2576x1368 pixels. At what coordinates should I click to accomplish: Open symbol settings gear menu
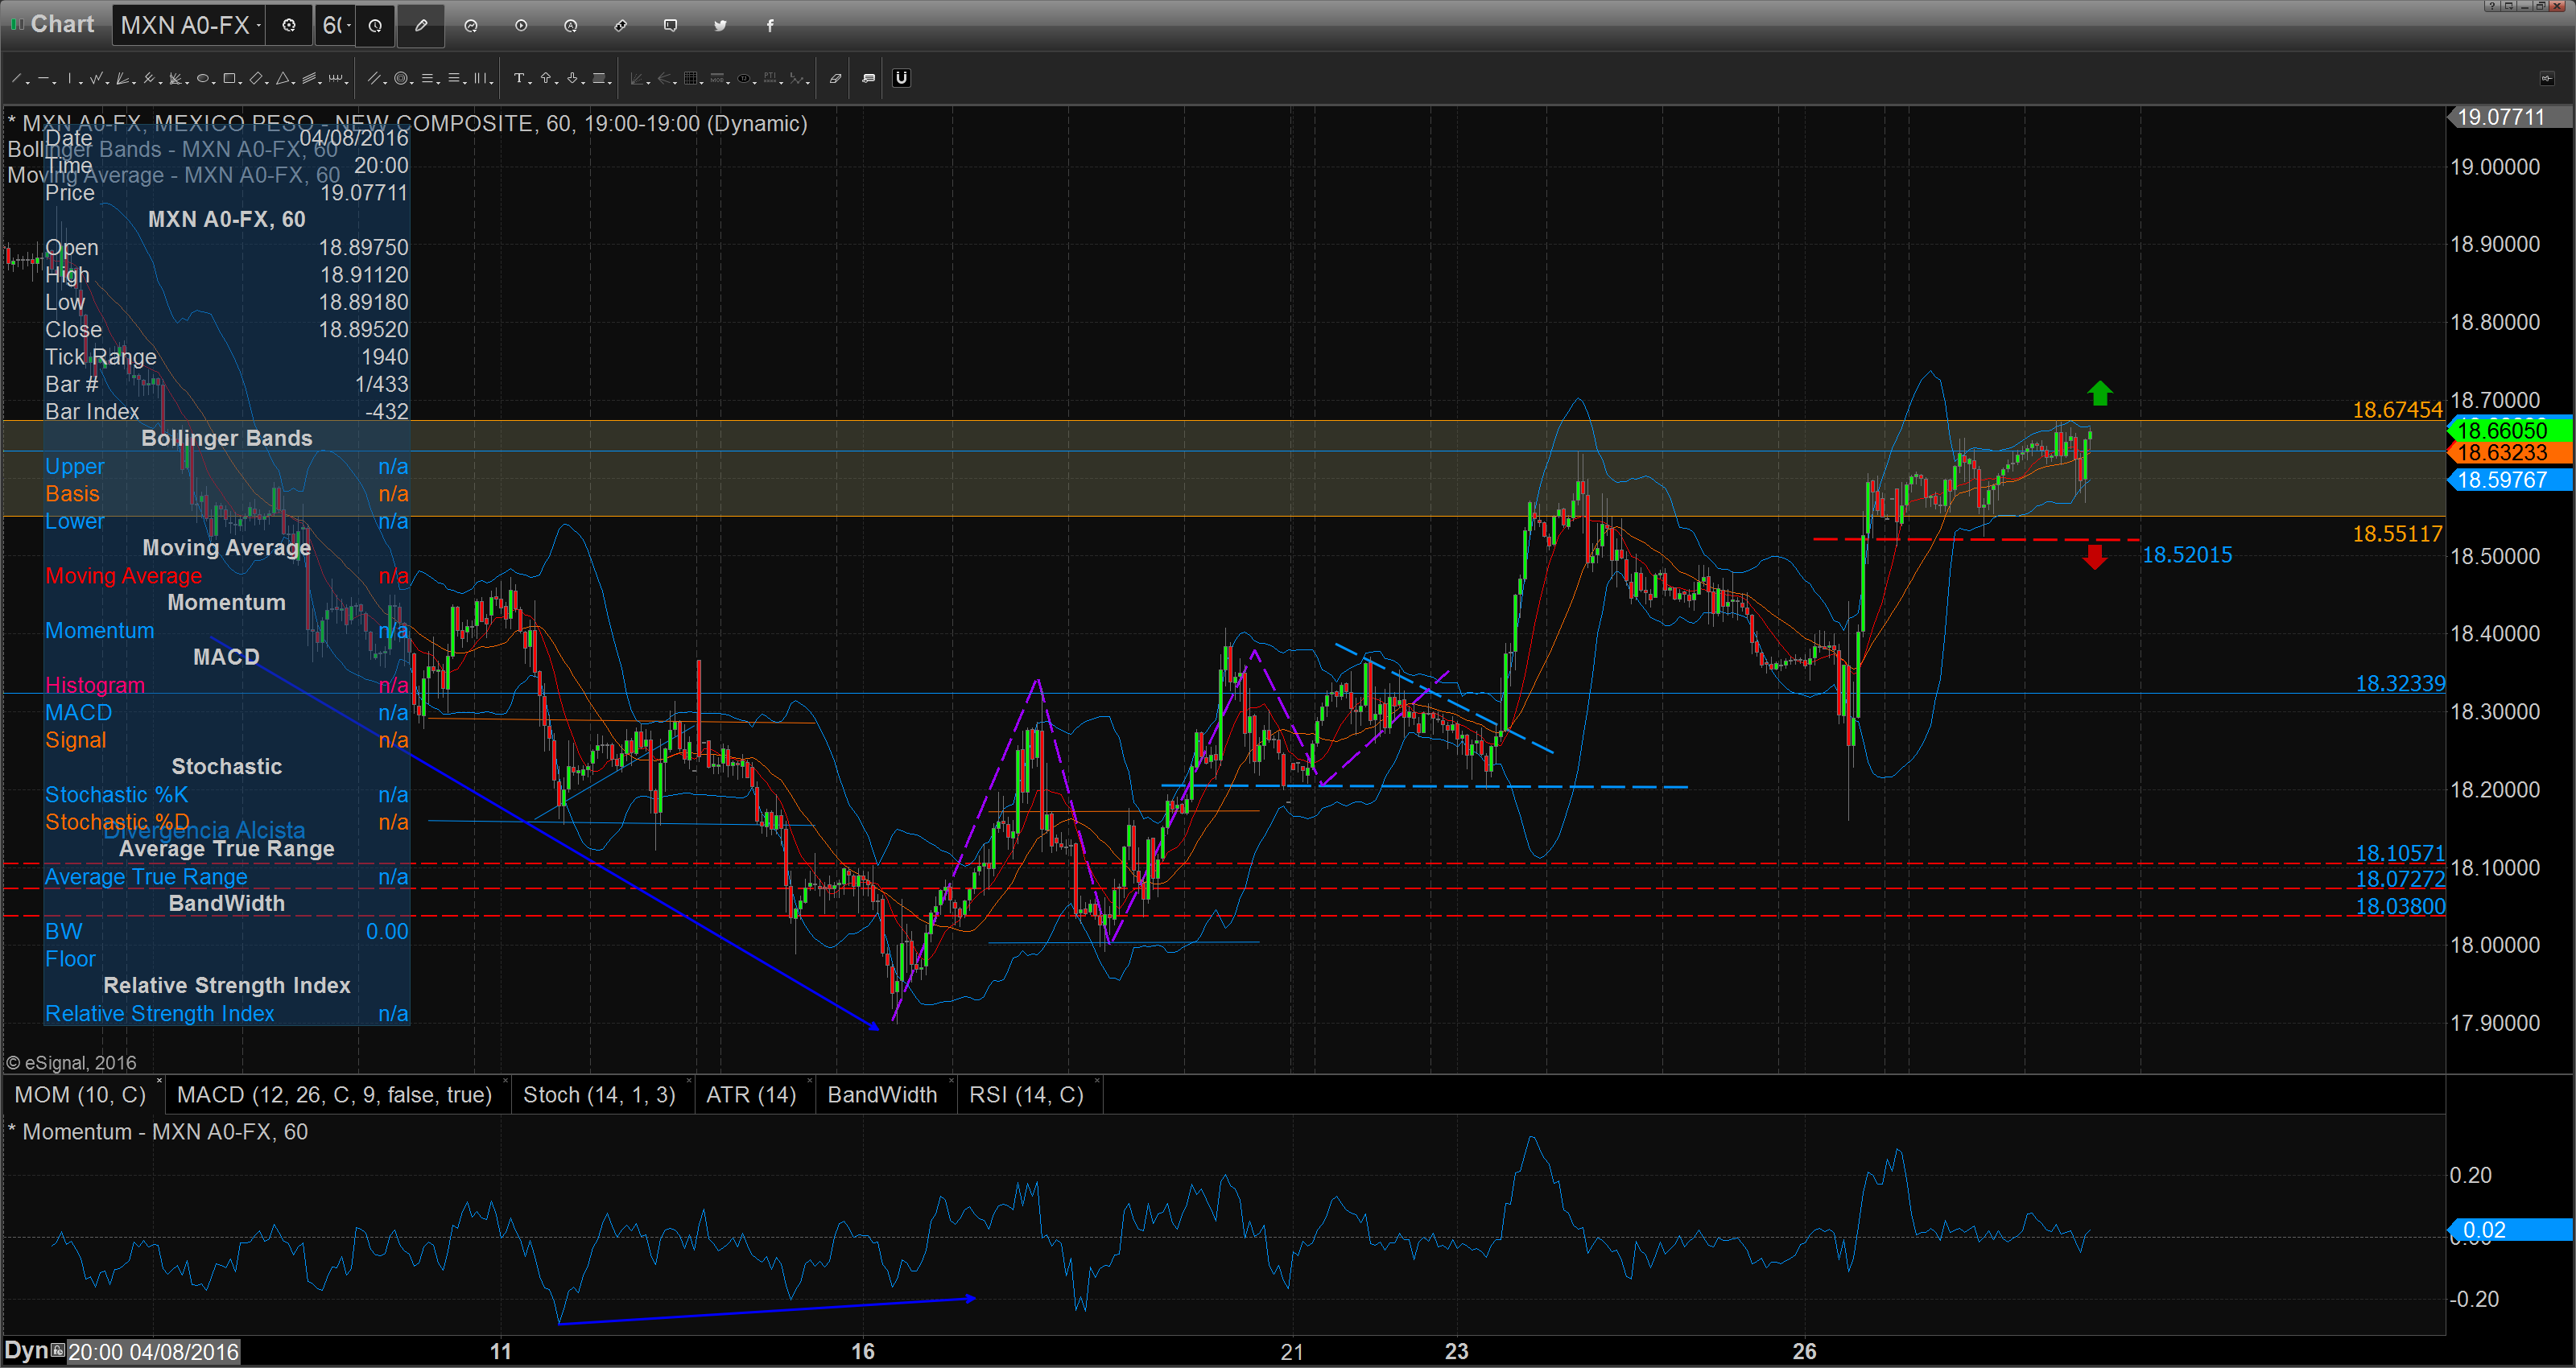tap(289, 25)
